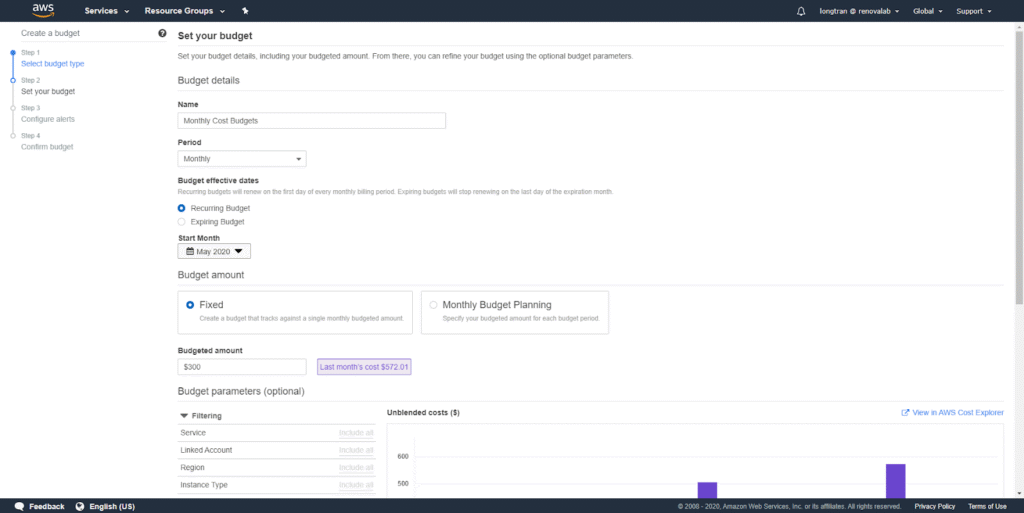Set Service filter Include all
Screen dimensions: 1024x513
pos(356,433)
